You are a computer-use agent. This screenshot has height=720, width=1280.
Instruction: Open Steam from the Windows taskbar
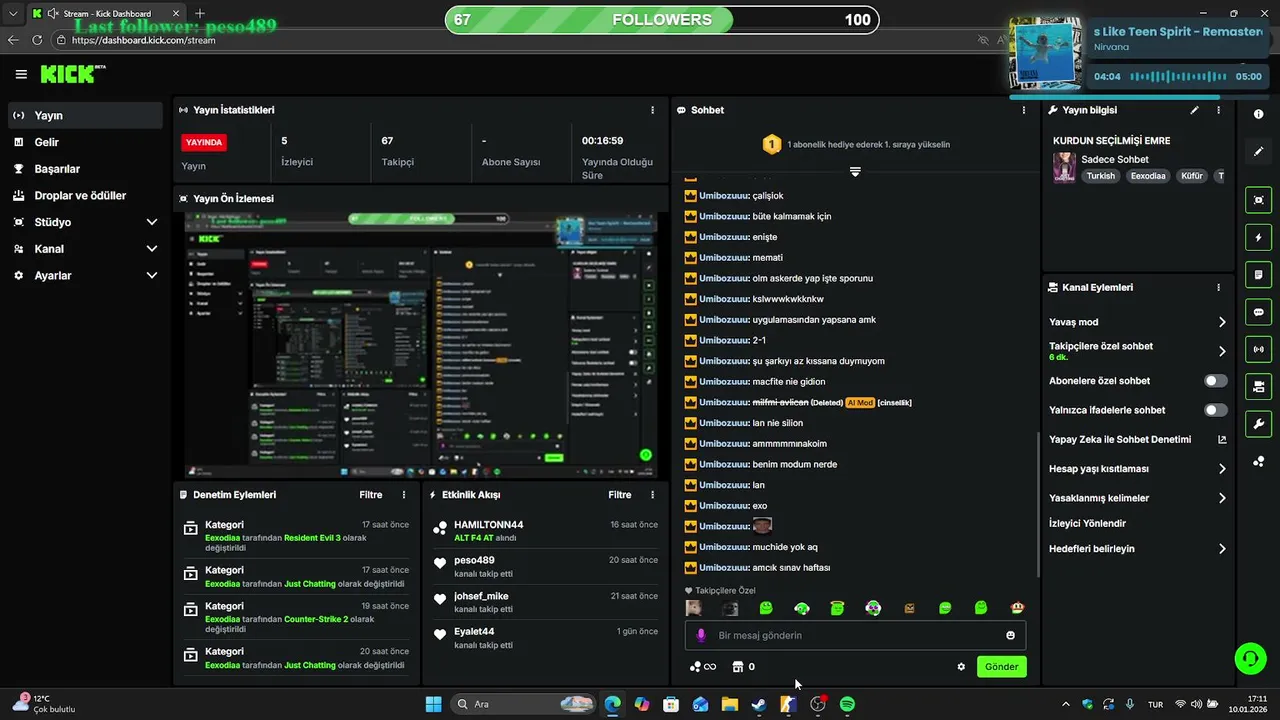pyautogui.click(x=759, y=704)
